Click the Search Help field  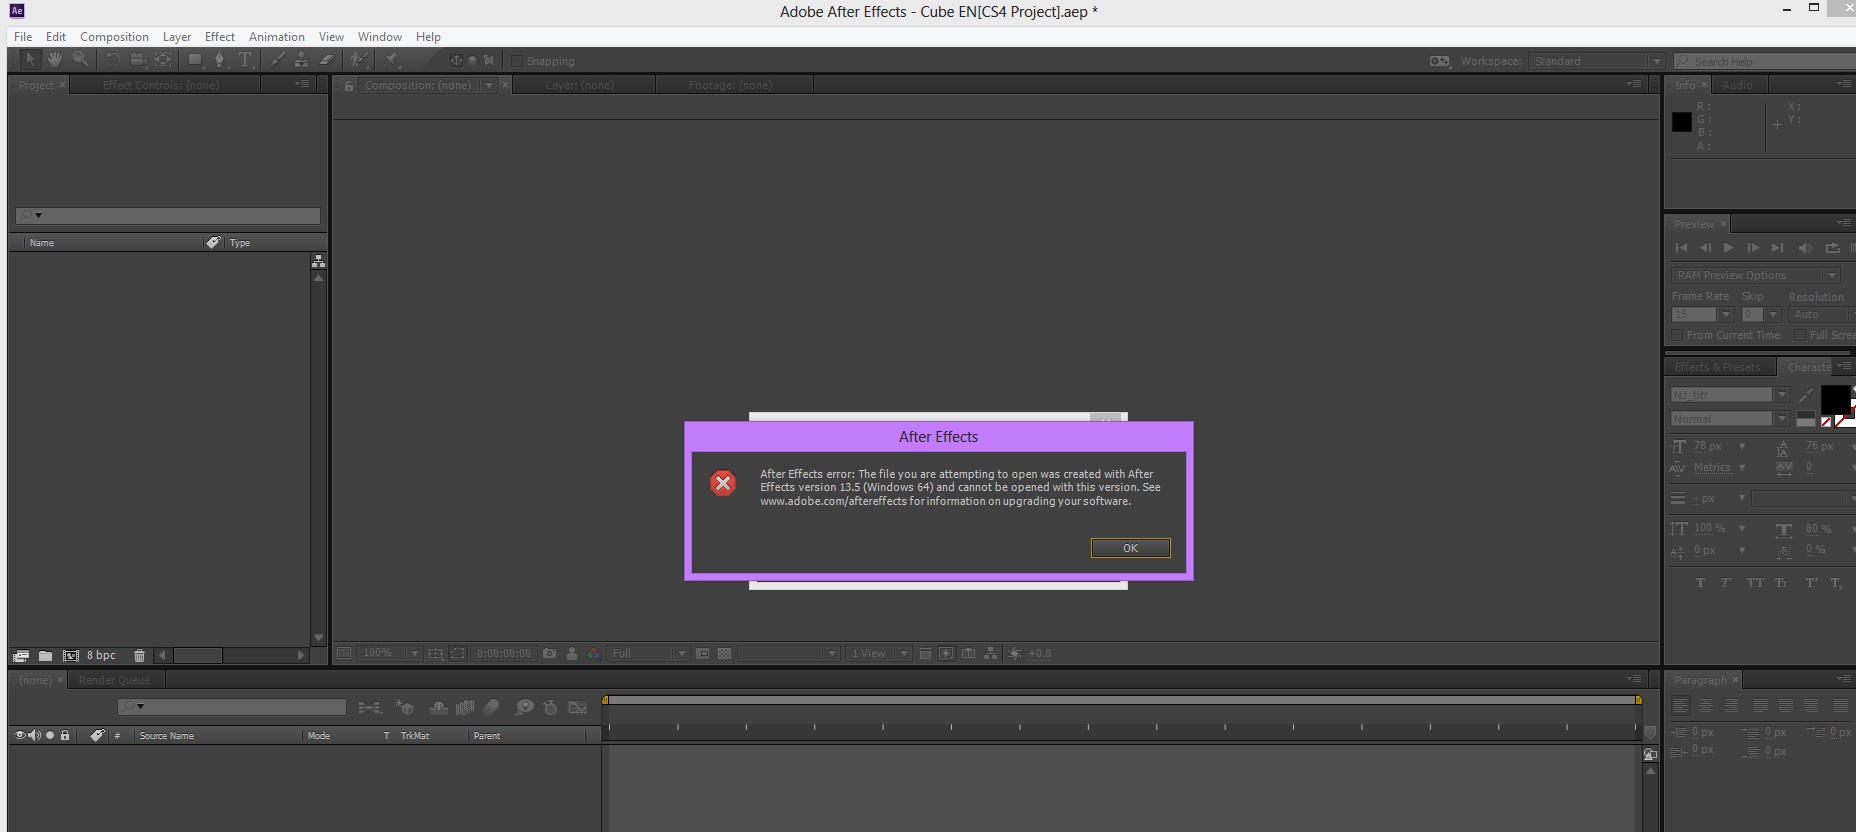[x=1765, y=61]
